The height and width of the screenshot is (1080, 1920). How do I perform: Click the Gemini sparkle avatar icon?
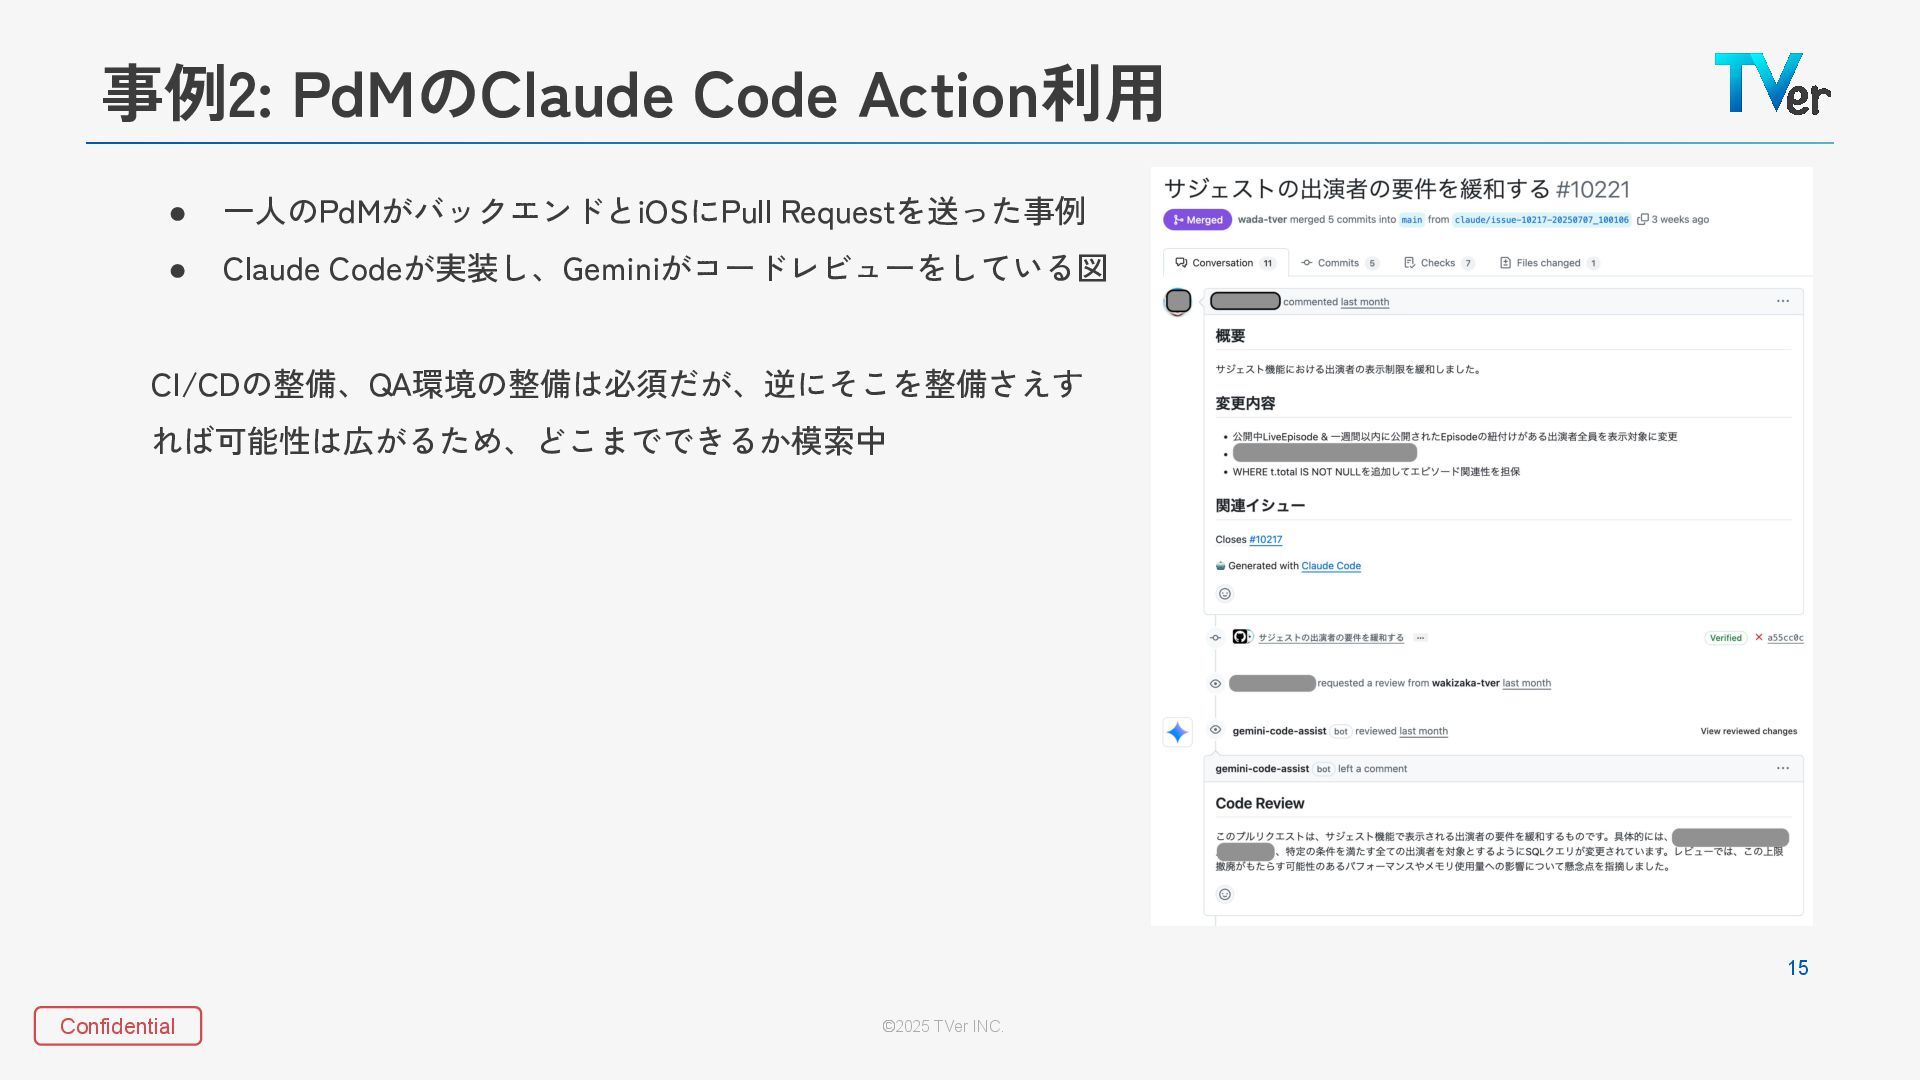coord(1177,732)
